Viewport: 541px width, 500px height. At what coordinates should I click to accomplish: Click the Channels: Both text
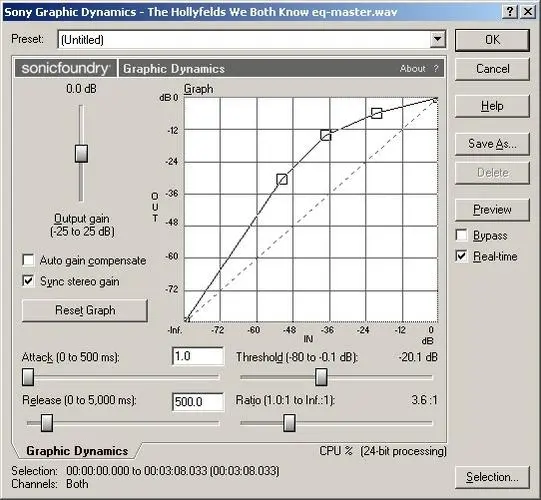(x=50, y=484)
